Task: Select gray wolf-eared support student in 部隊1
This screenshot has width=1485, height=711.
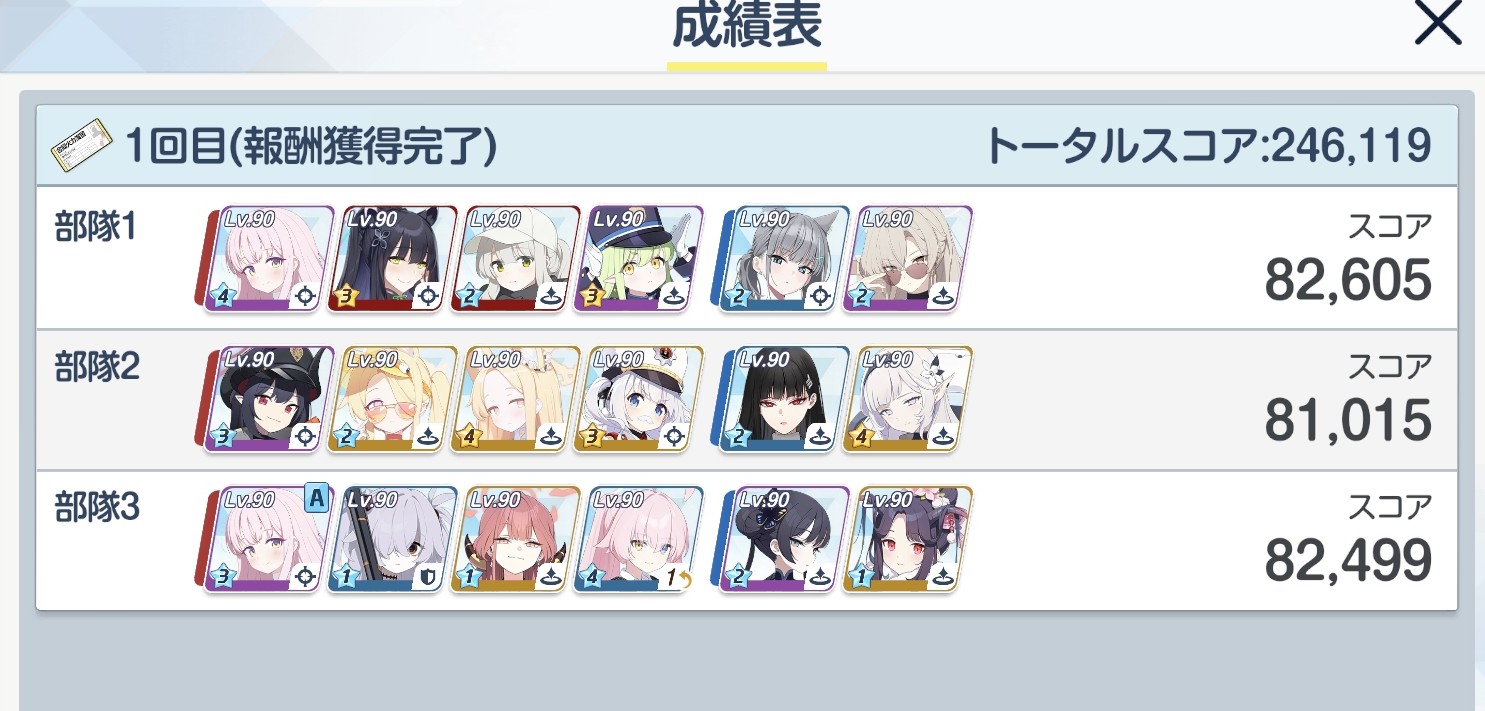Action: coord(785,259)
